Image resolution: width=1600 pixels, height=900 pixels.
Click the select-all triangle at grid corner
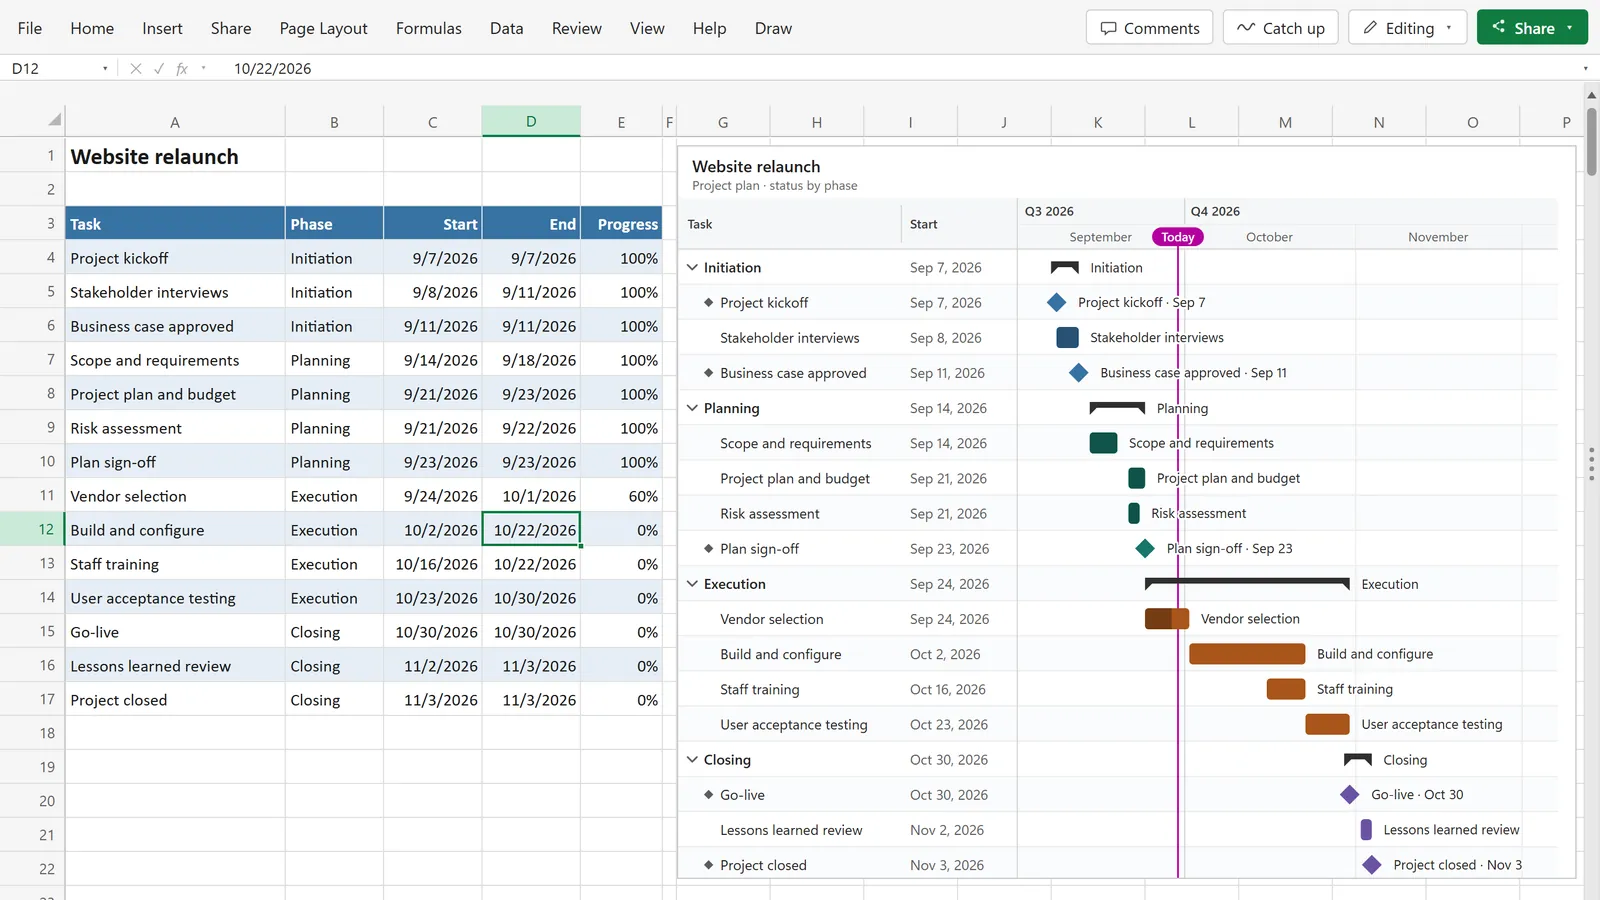click(55, 120)
